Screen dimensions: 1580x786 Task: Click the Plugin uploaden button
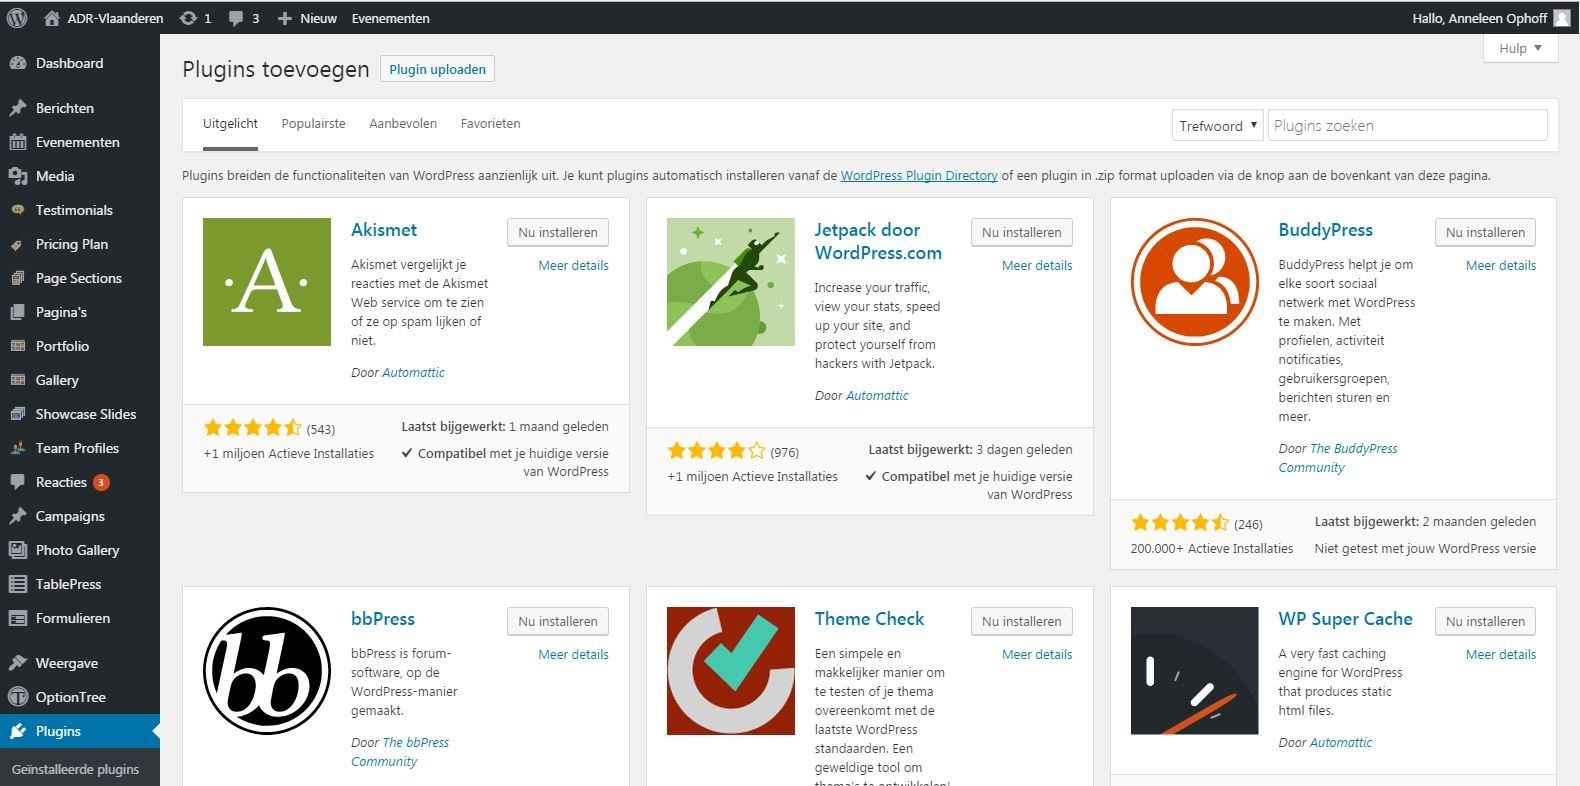pyautogui.click(x=437, y=69)
